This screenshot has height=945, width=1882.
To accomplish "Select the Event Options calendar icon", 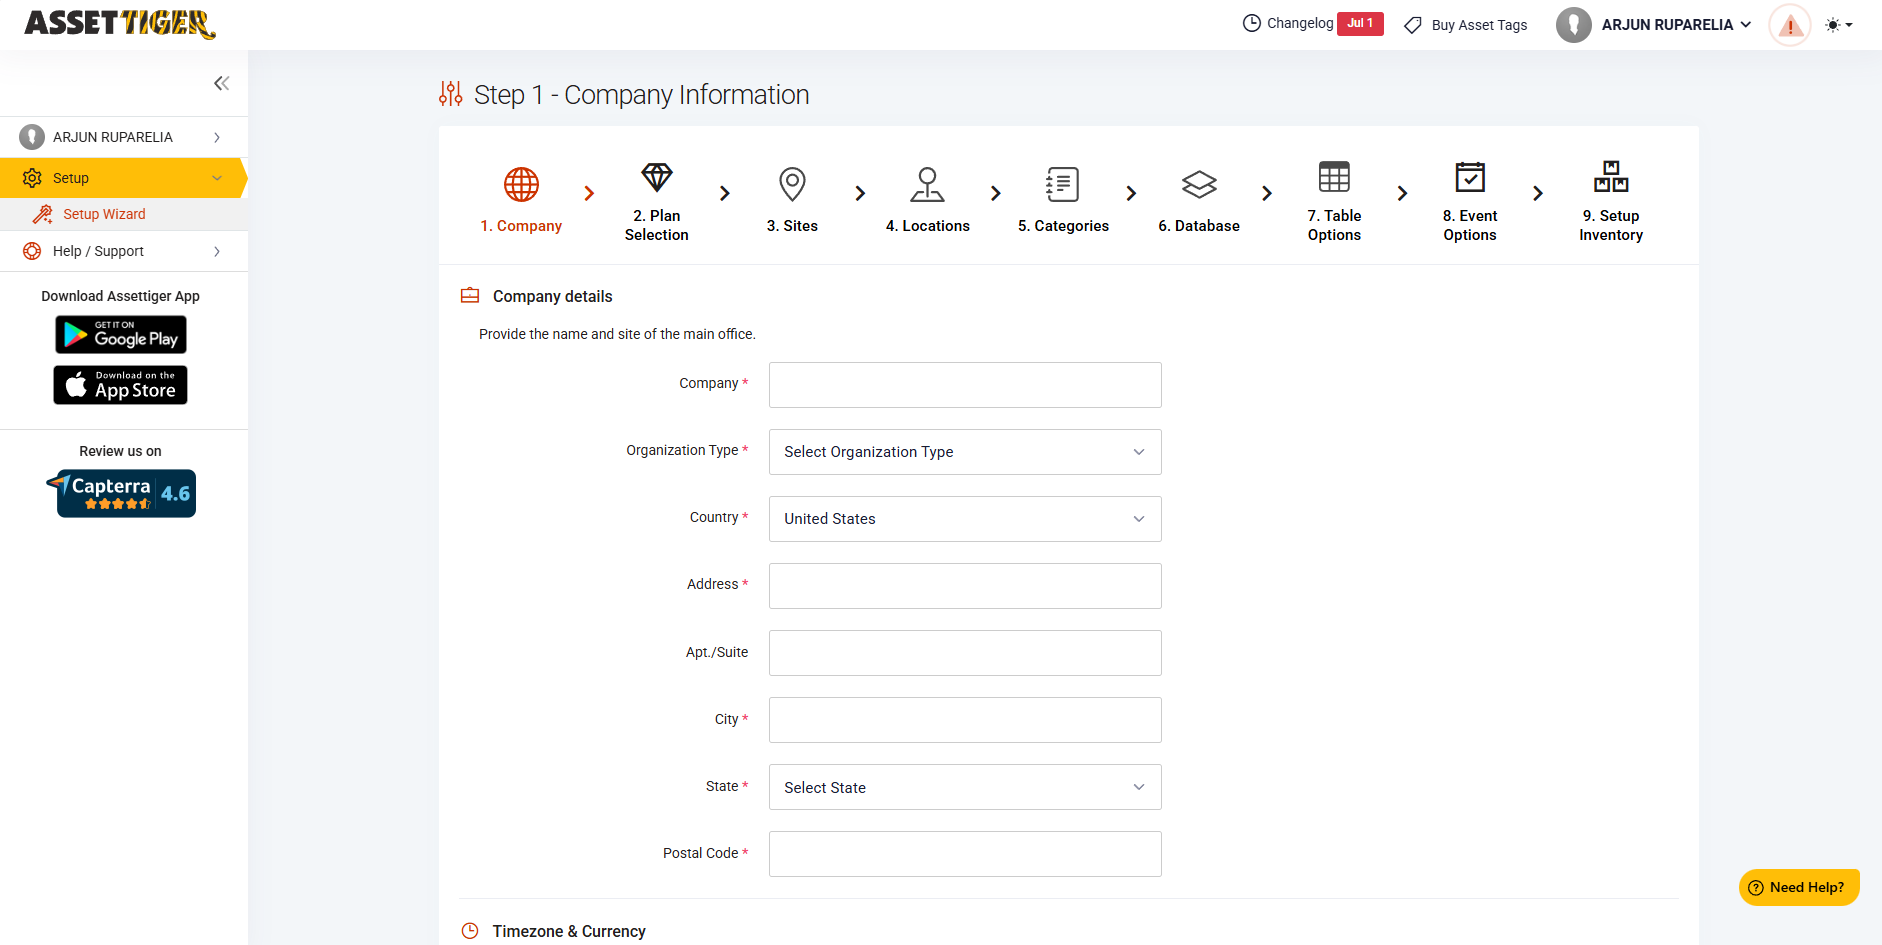I will coord(1469,177).
